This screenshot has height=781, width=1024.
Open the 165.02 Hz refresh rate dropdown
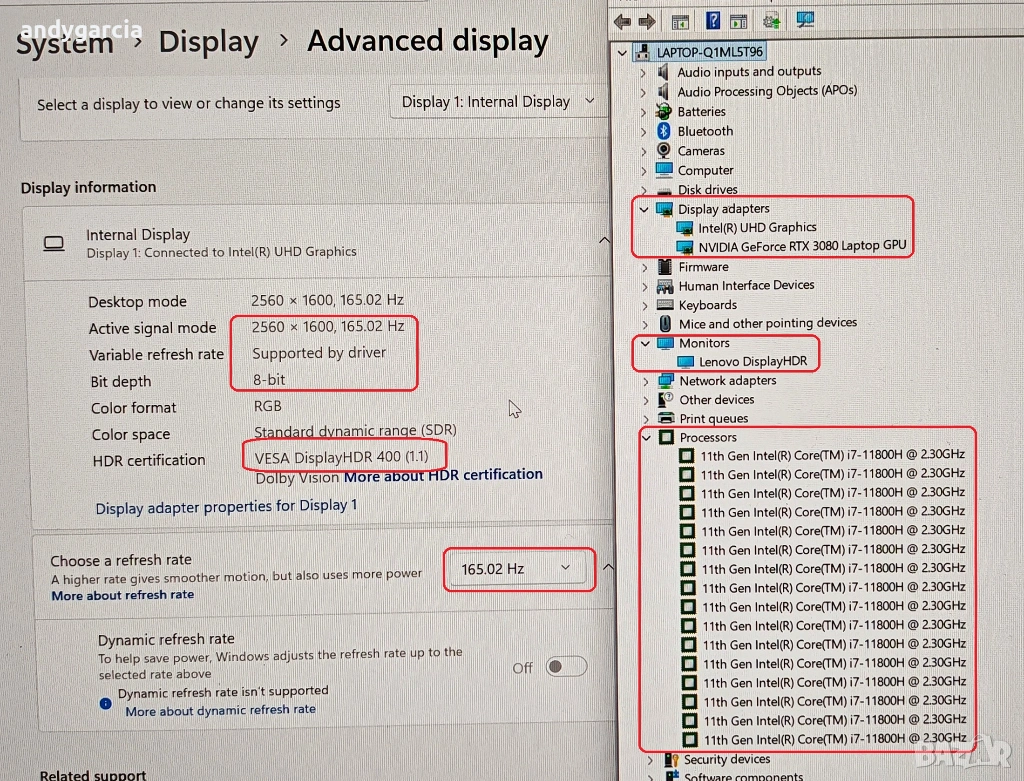(x=518, y=569)
